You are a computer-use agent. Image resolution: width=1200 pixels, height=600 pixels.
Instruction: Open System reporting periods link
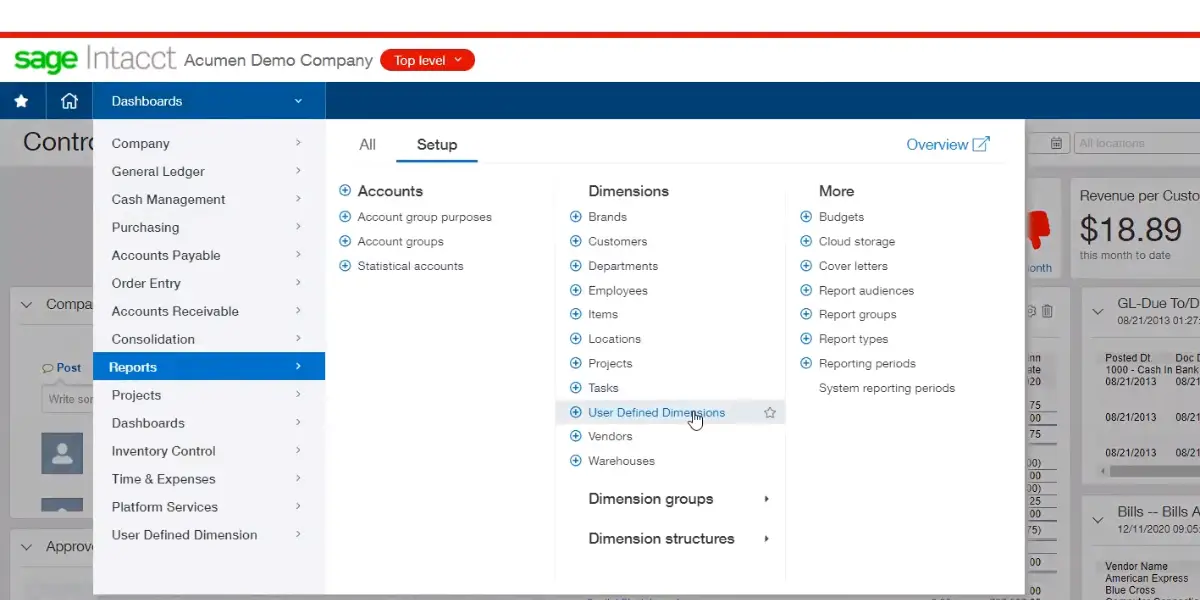point(887,388)
